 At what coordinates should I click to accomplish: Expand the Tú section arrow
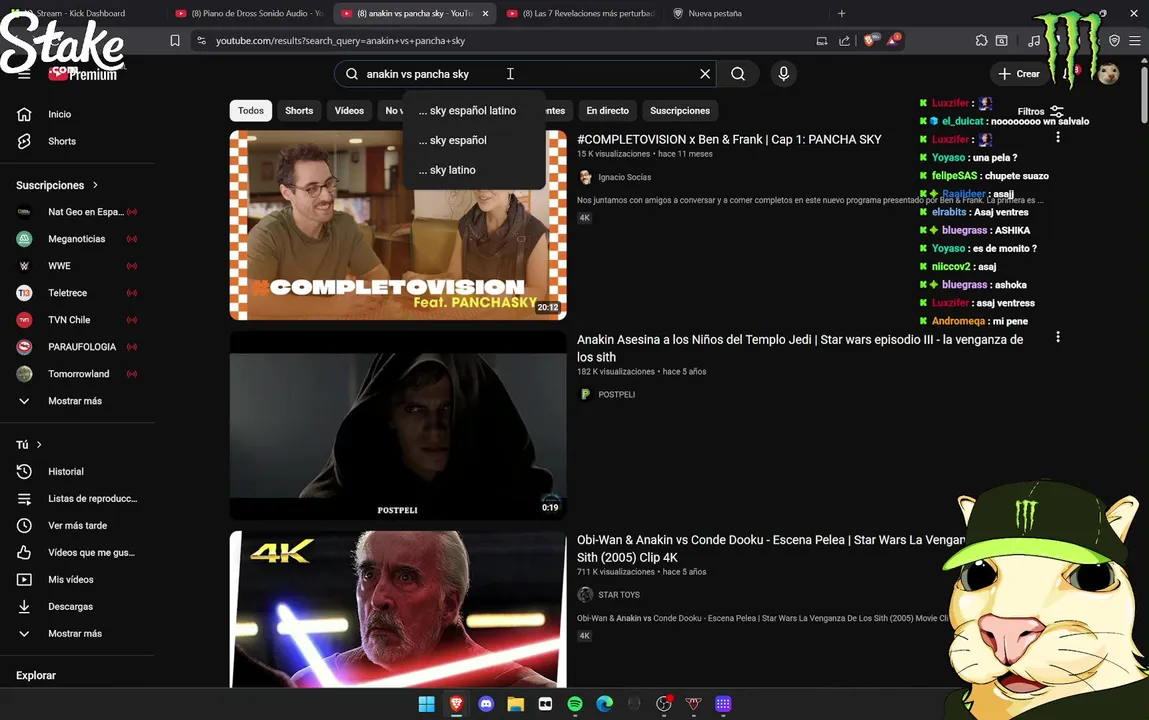click(39, 445)
